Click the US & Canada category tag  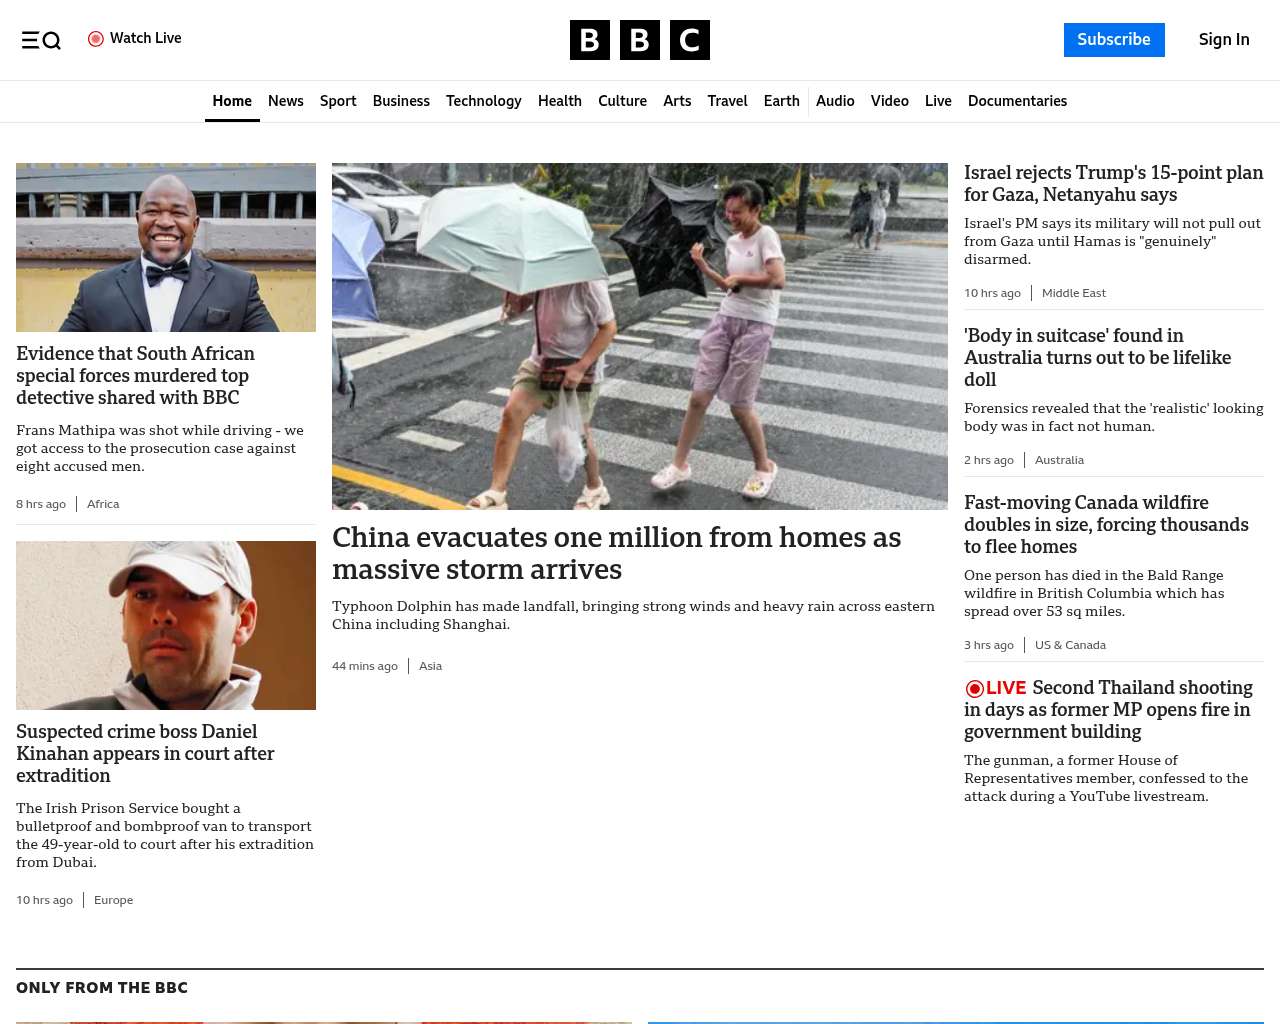[1070, 645]
